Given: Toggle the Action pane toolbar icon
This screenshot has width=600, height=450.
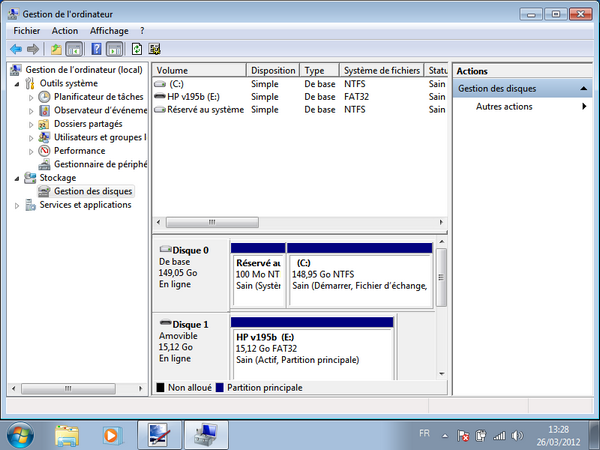Looking at the screenshot, I should (116, 48).
